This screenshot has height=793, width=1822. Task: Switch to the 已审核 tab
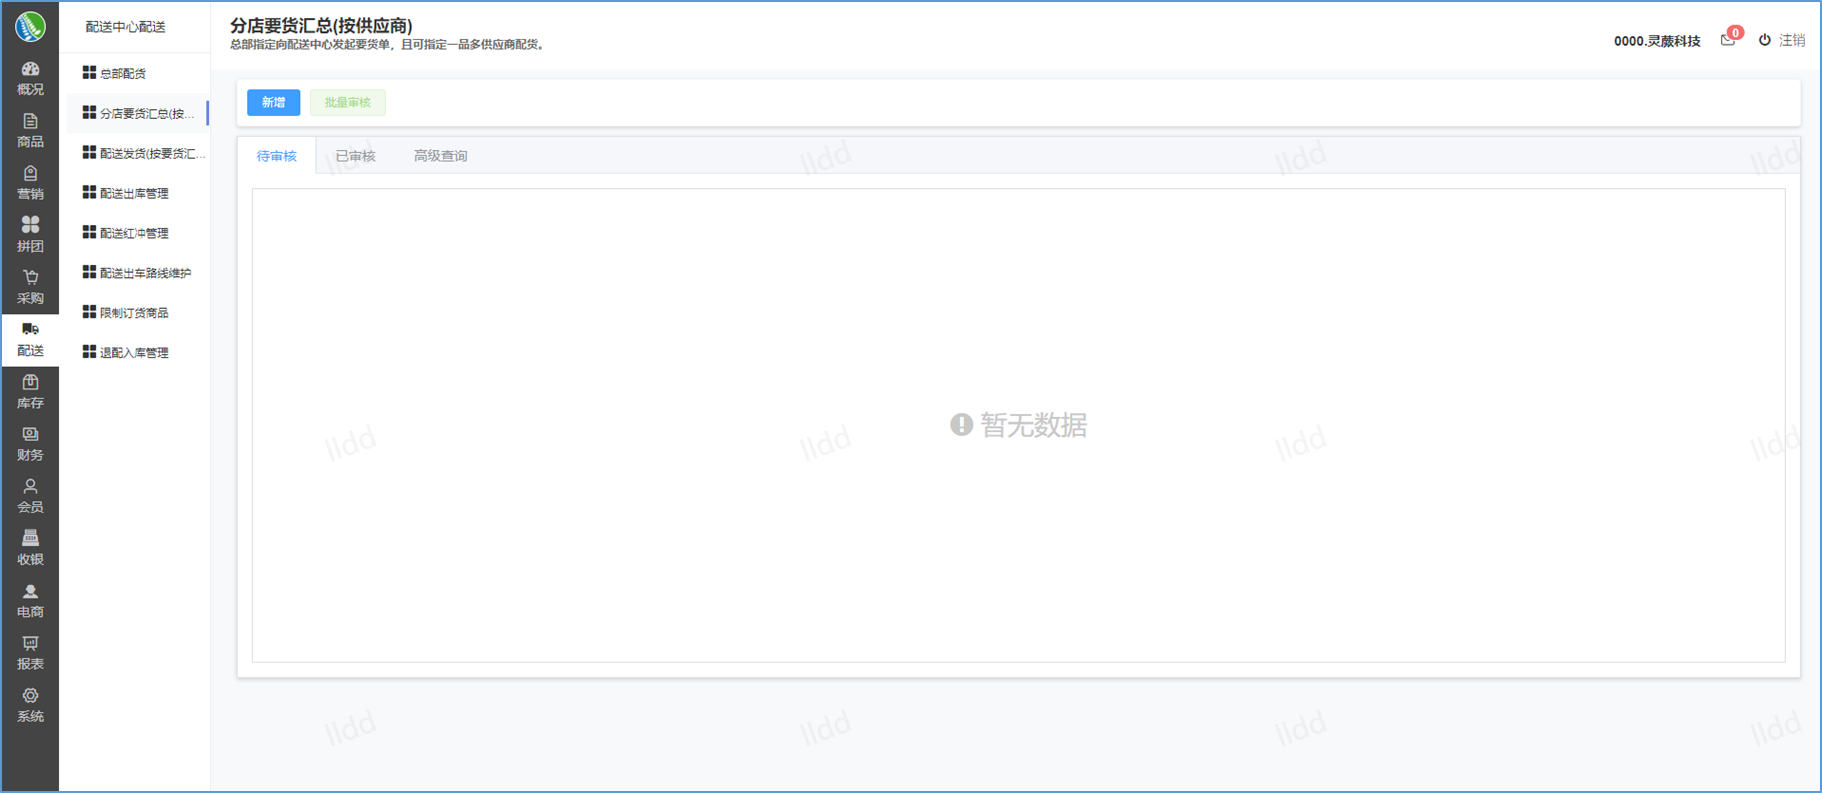click(x=355, y=156)
